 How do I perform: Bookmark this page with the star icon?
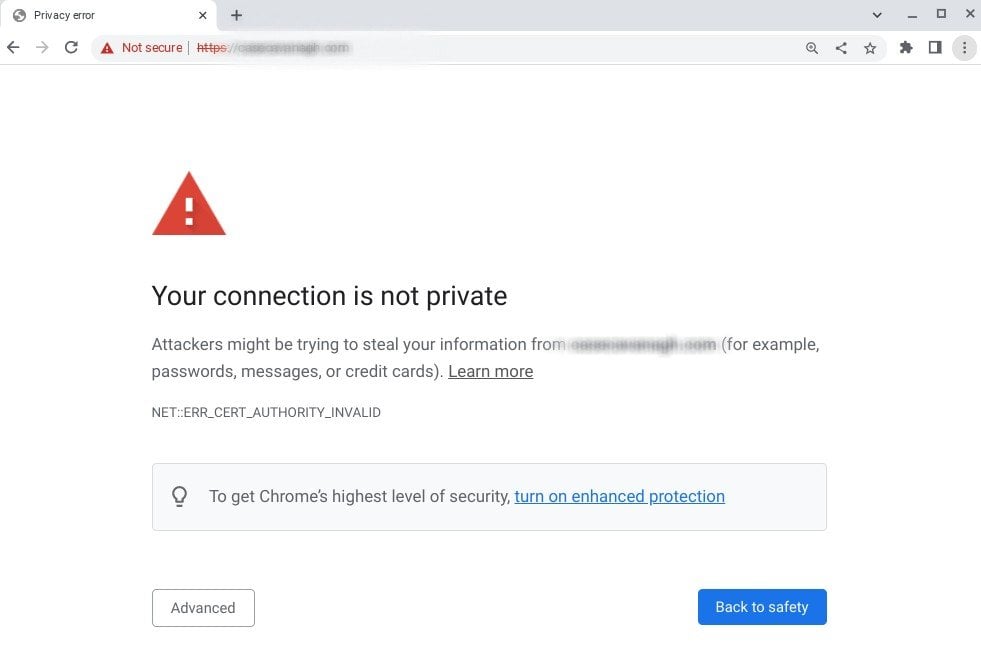[x=870, y=47]
